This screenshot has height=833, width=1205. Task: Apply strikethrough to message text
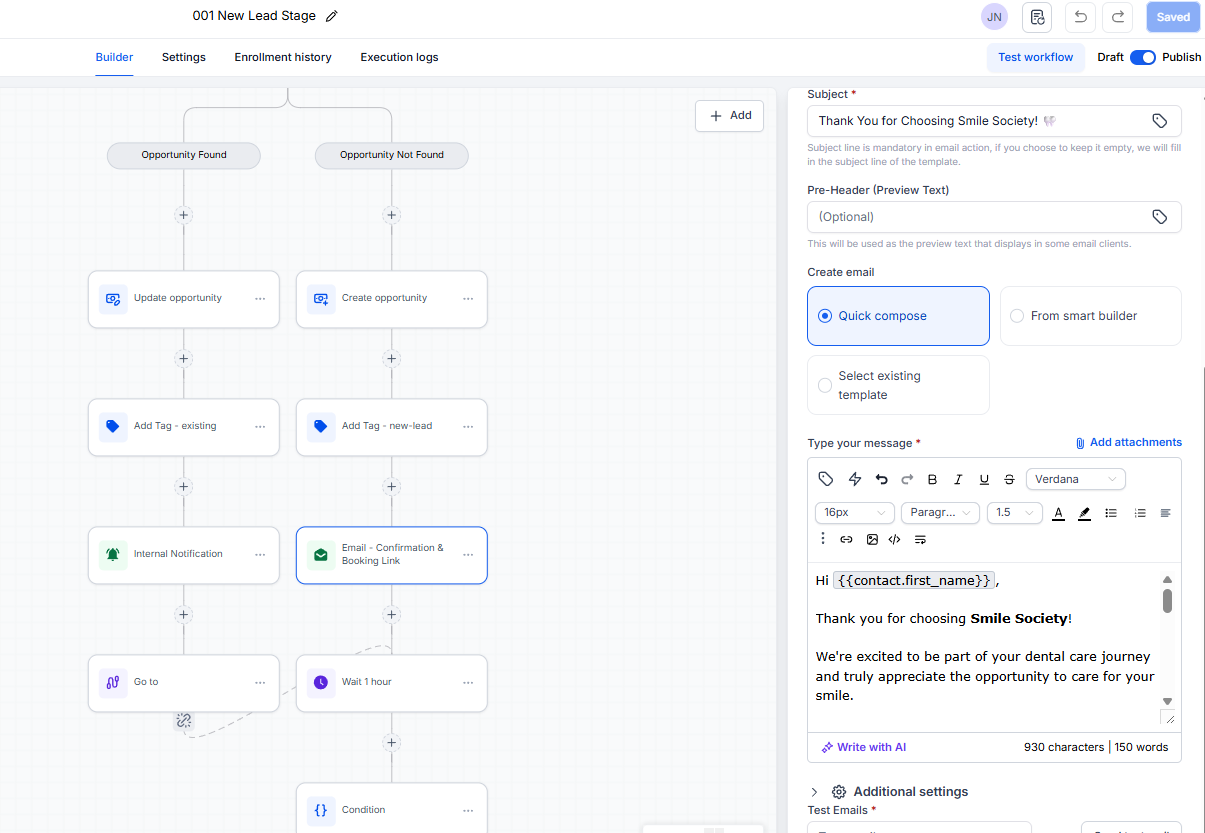[1009, 479]
